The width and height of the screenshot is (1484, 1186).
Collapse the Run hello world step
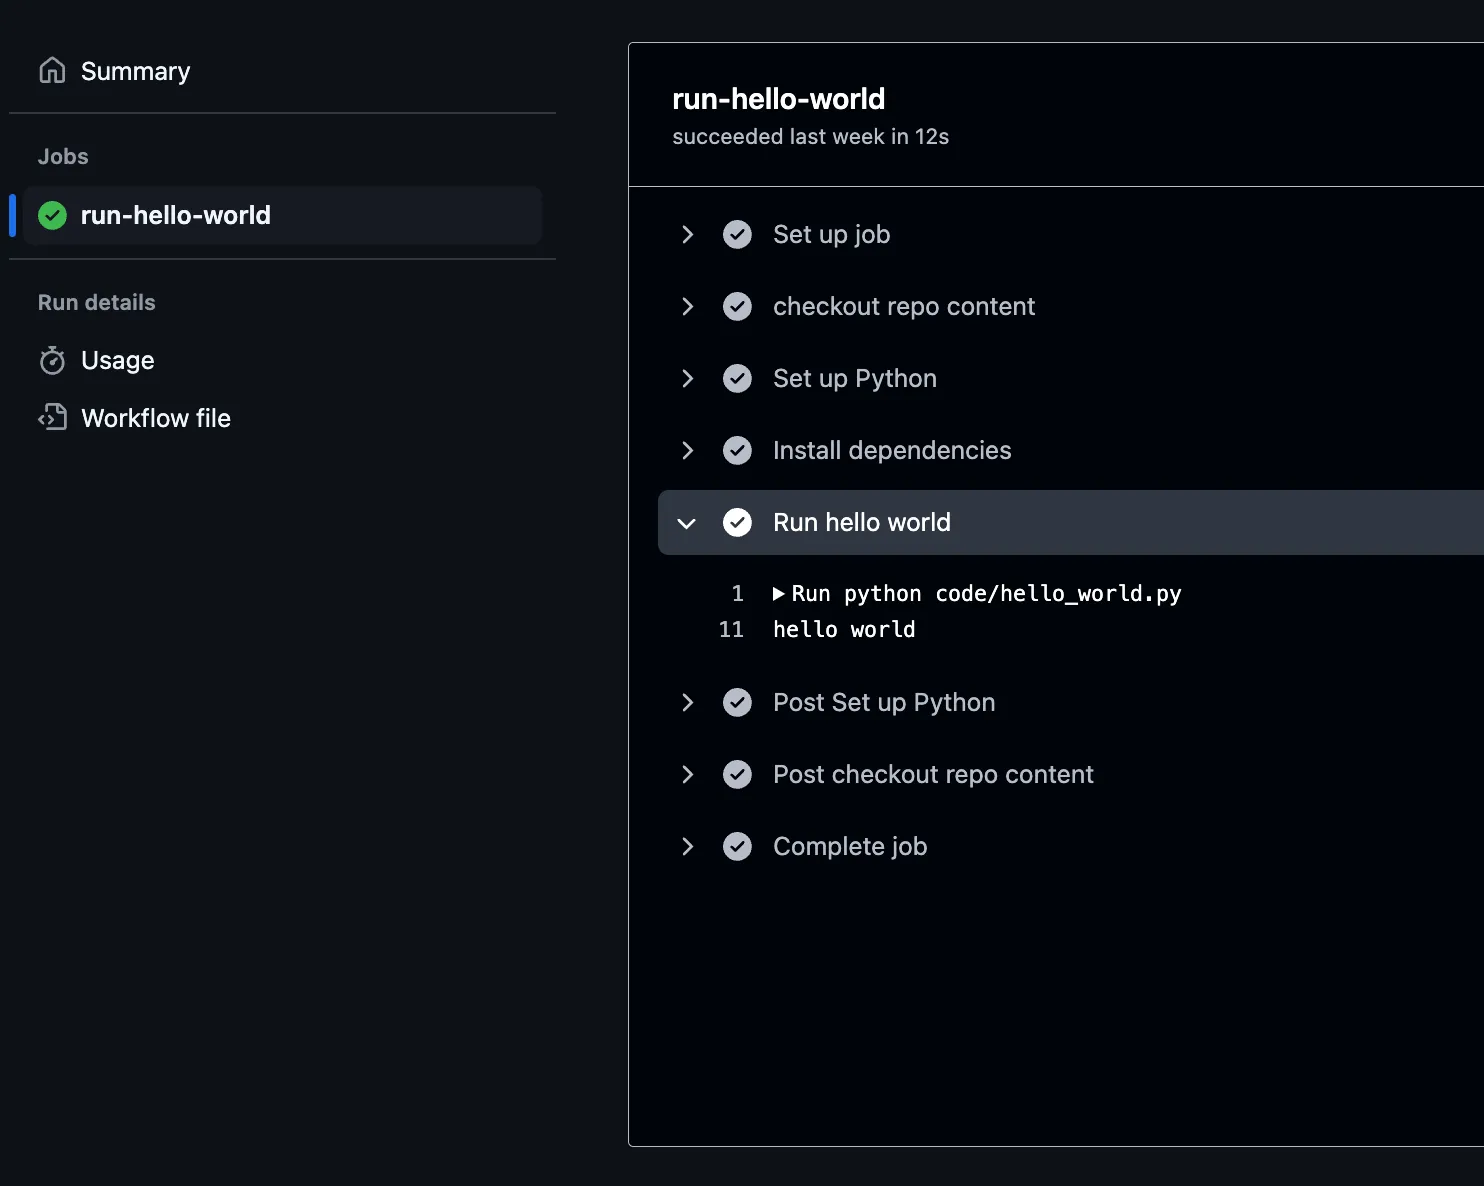pos(687,523)
